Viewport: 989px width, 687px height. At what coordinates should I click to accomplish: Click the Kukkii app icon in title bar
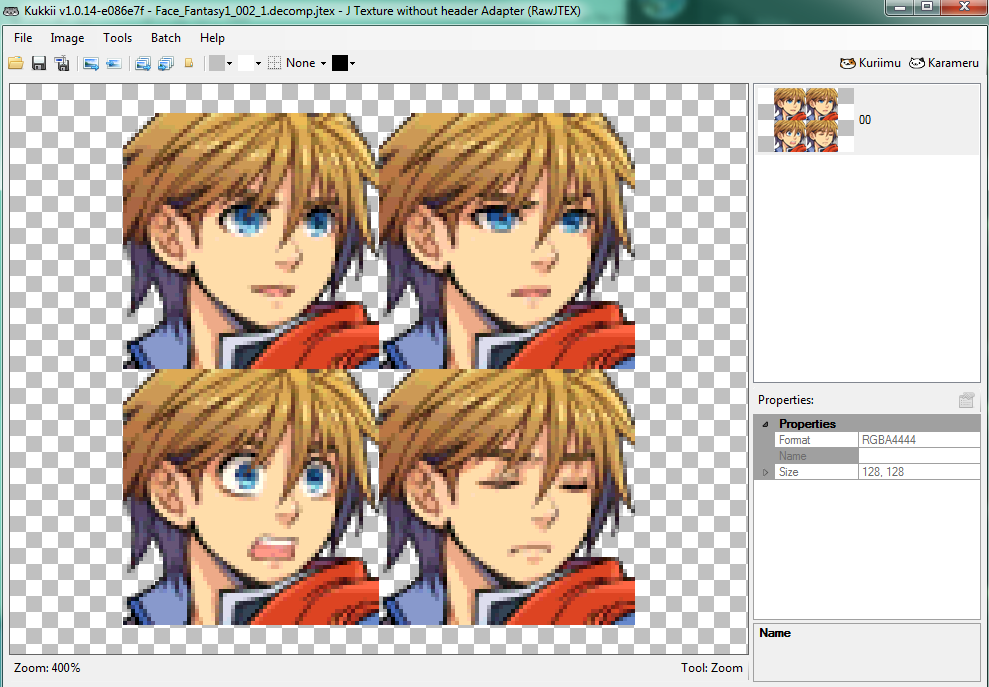pyautogui.click(x=12, y=10)
